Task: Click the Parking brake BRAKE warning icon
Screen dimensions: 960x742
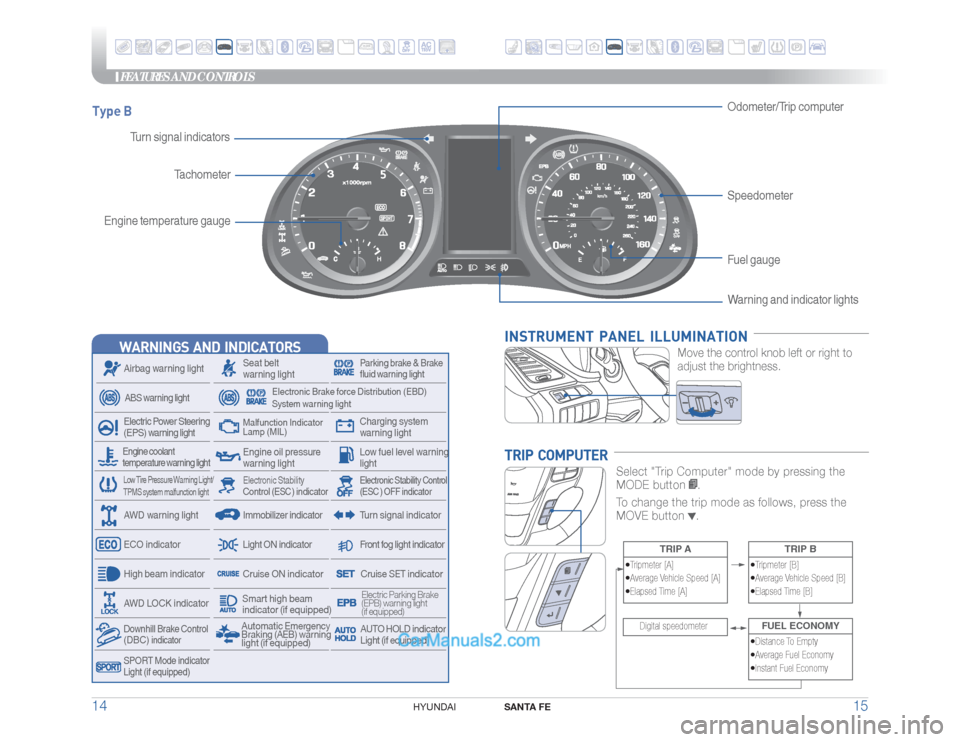Action: pyautogui.click(x=343, y=368)
